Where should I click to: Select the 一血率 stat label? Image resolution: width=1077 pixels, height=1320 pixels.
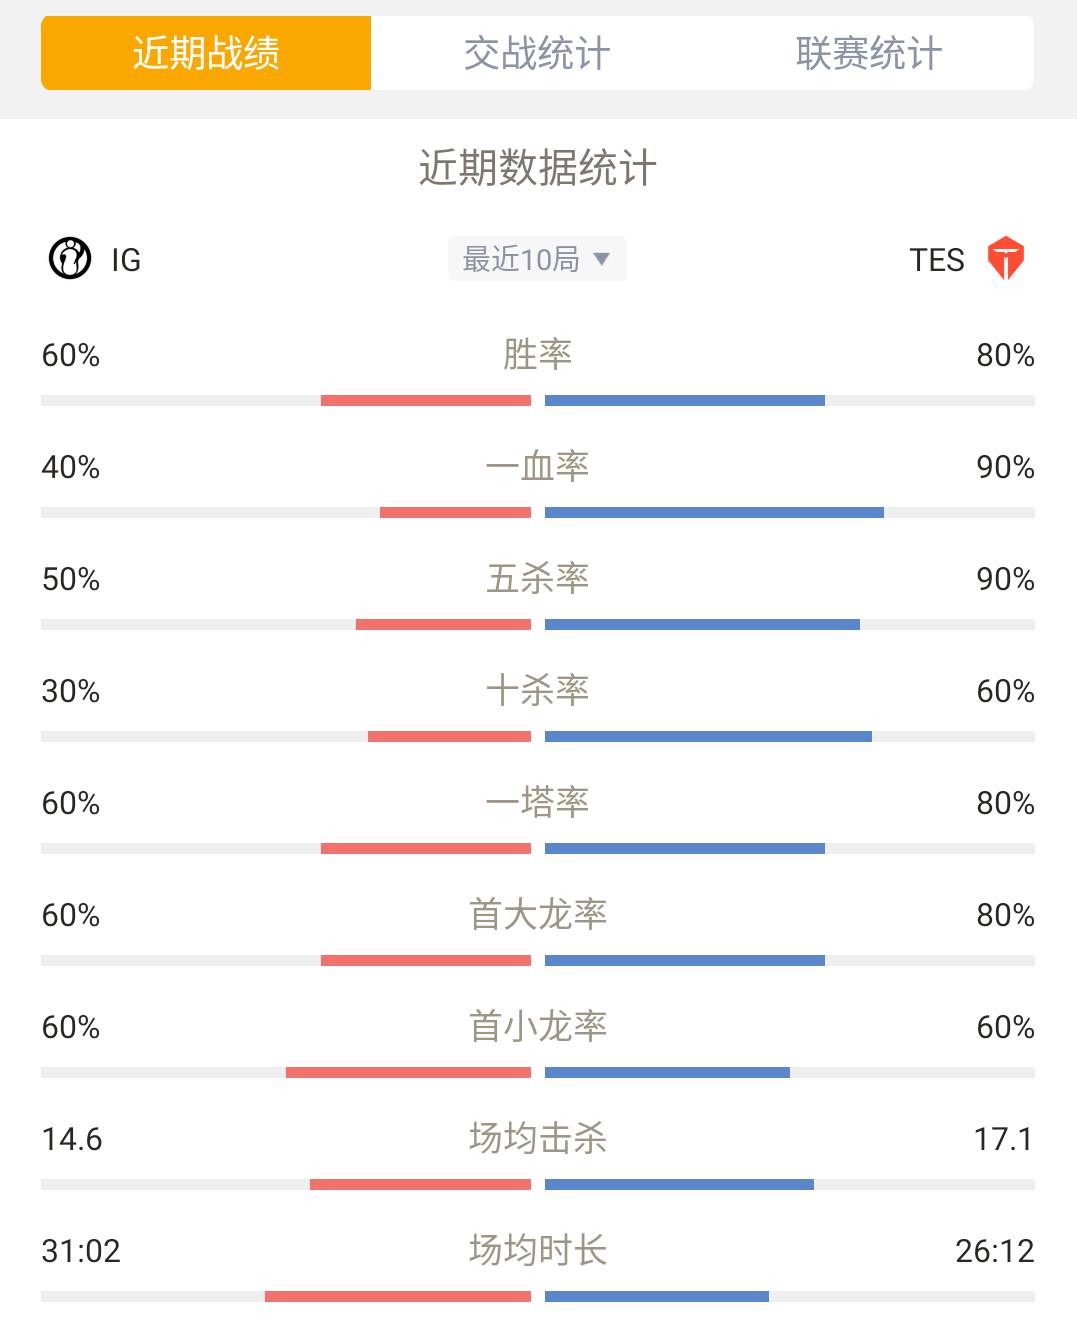(x=538, y=466)
